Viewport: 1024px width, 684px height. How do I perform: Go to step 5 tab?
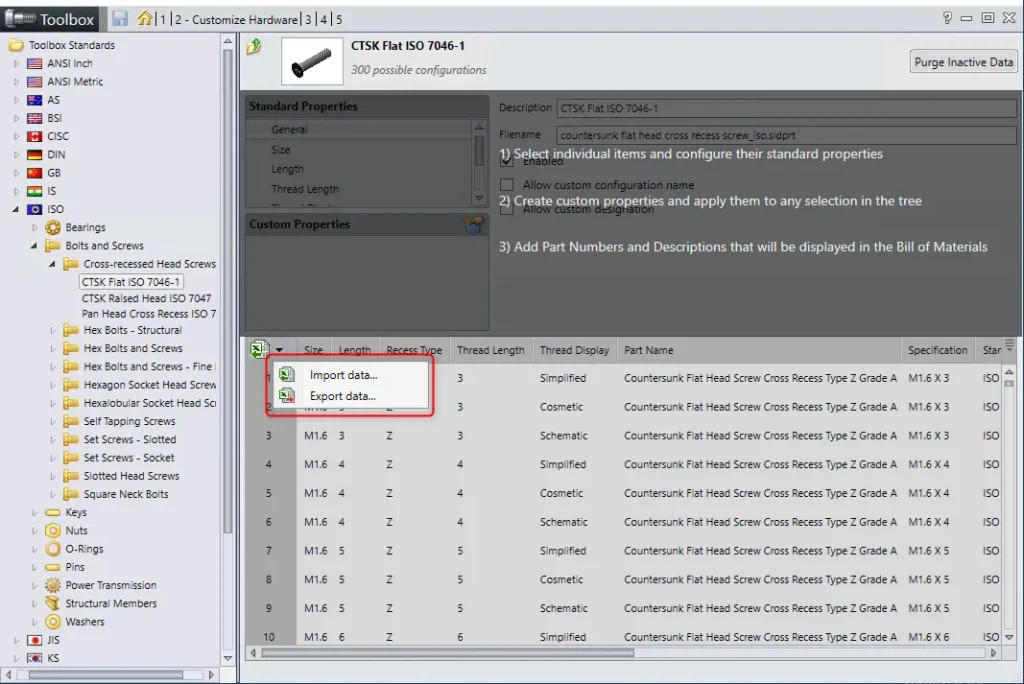(338, 20)
